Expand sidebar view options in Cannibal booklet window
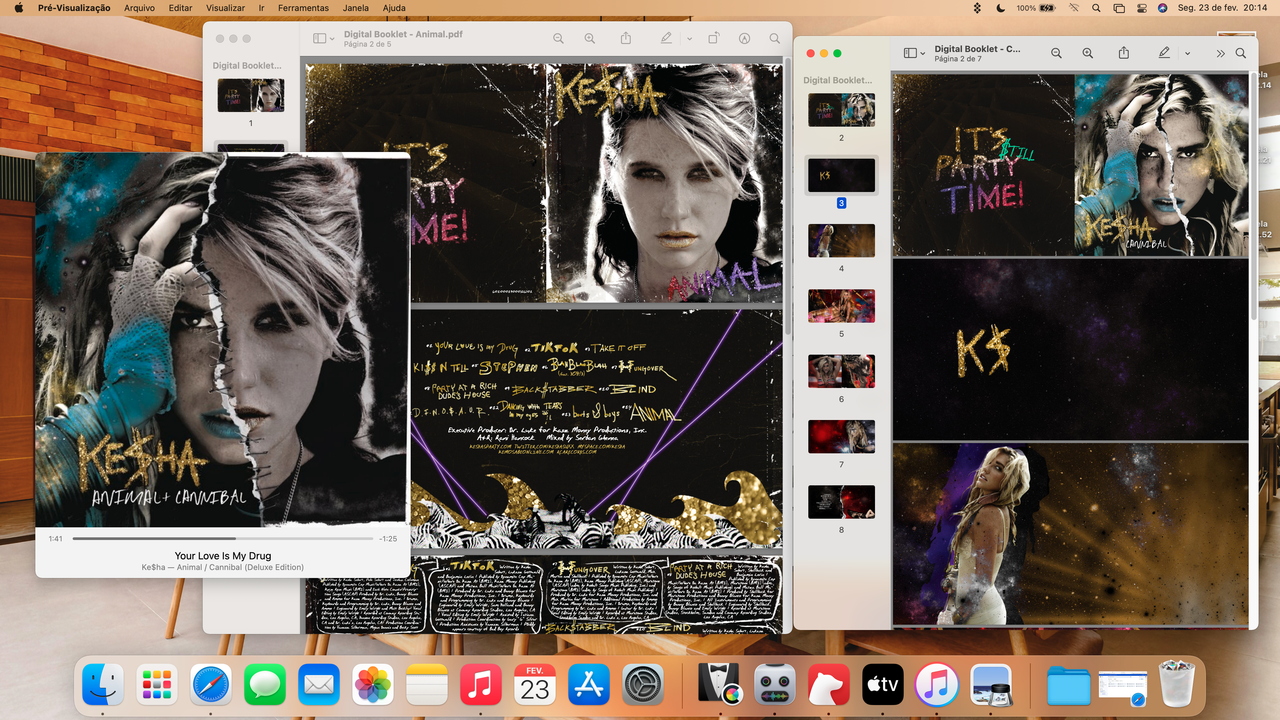Viewport: 1280px width, 720px height. pyautogui.click(x=923, y=53)
